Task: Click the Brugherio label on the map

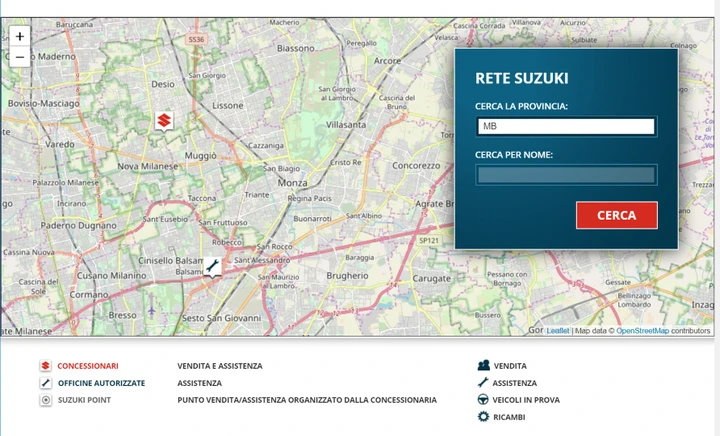Action: (347, 276)
